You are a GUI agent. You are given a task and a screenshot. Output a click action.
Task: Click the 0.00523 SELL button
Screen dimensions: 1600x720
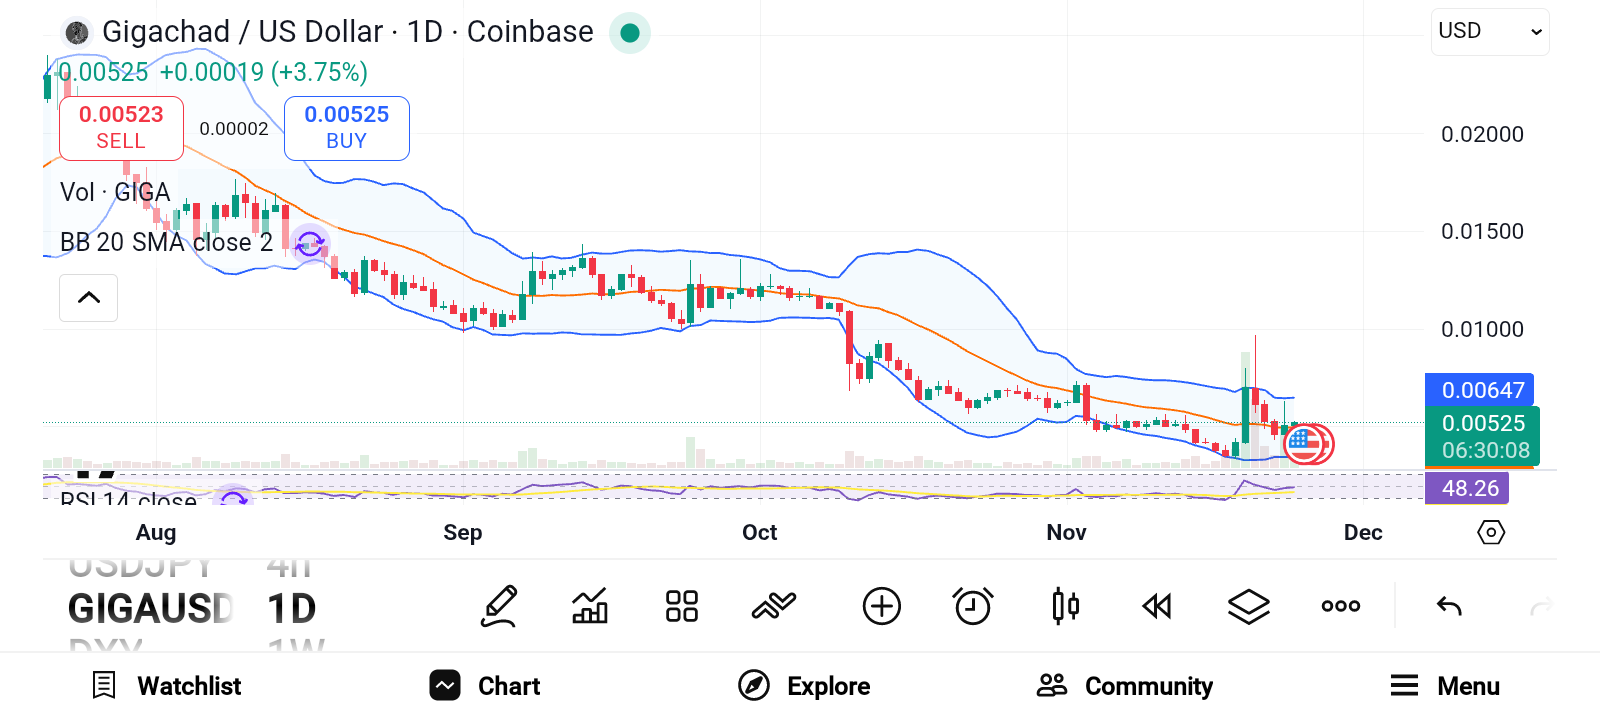(121, 128)
